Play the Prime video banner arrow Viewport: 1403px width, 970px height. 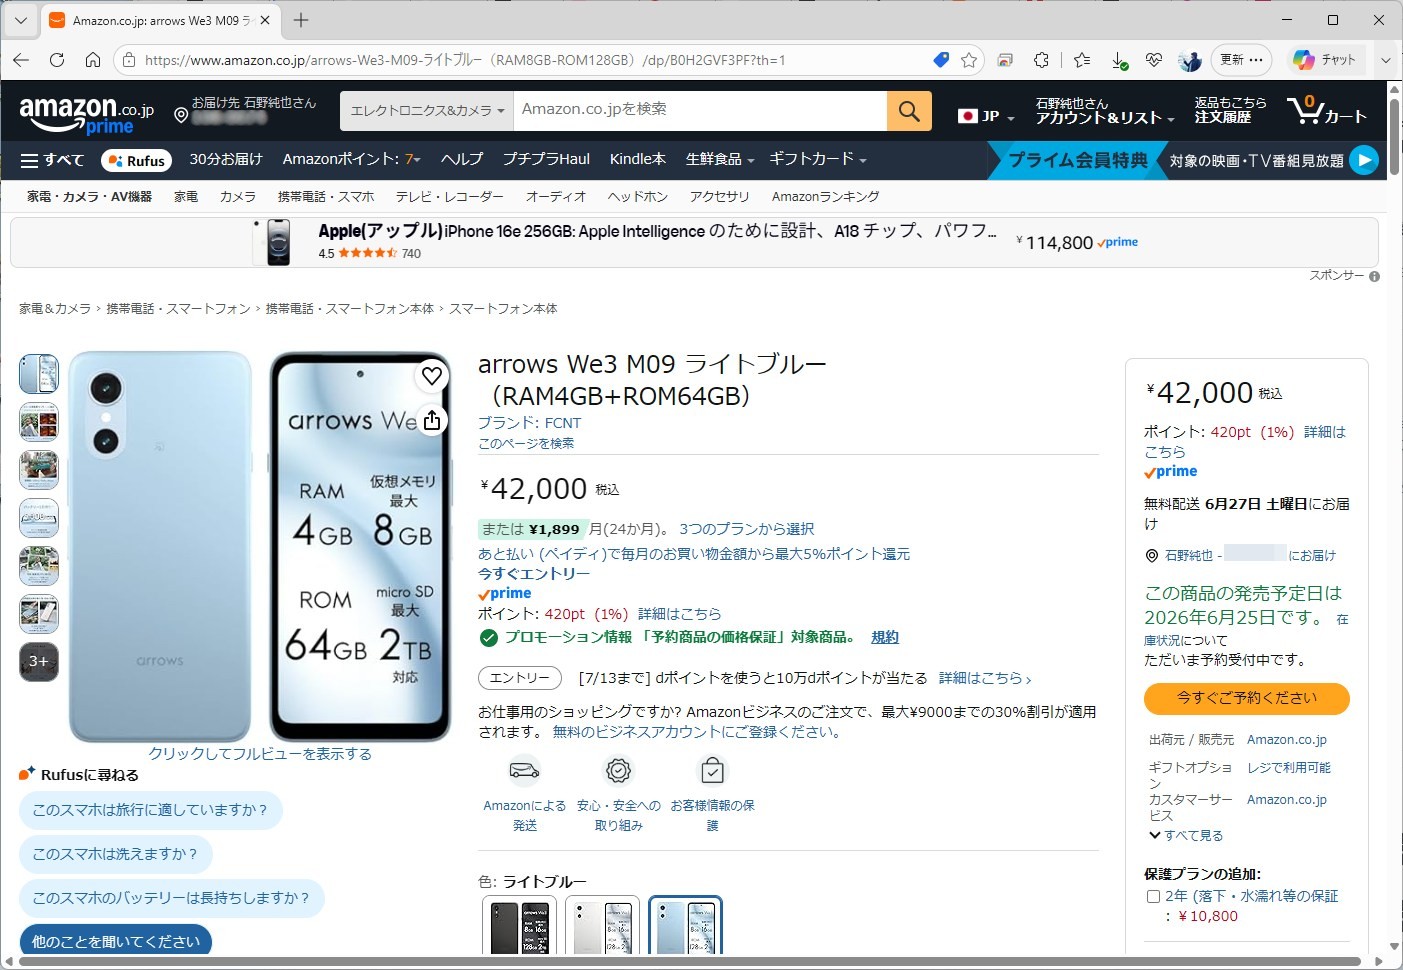pyautogui.click(x=1364, y=160)
